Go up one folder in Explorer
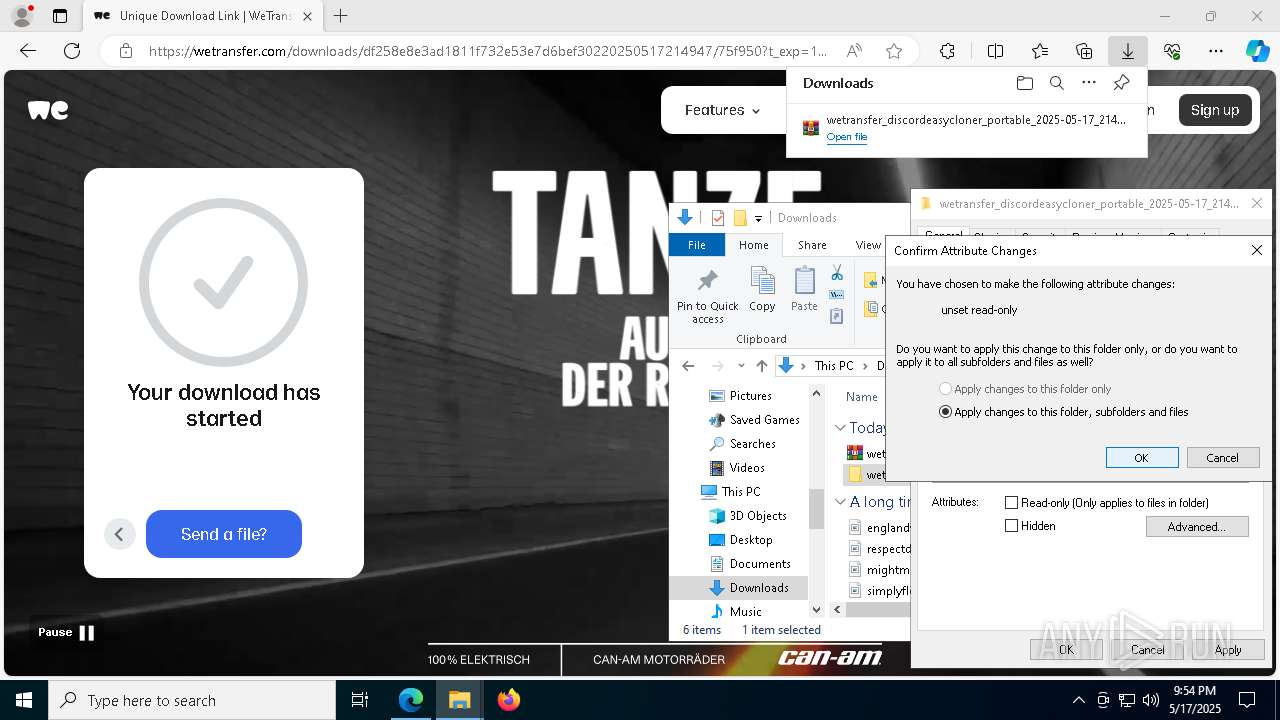 (x=762, y=366)
